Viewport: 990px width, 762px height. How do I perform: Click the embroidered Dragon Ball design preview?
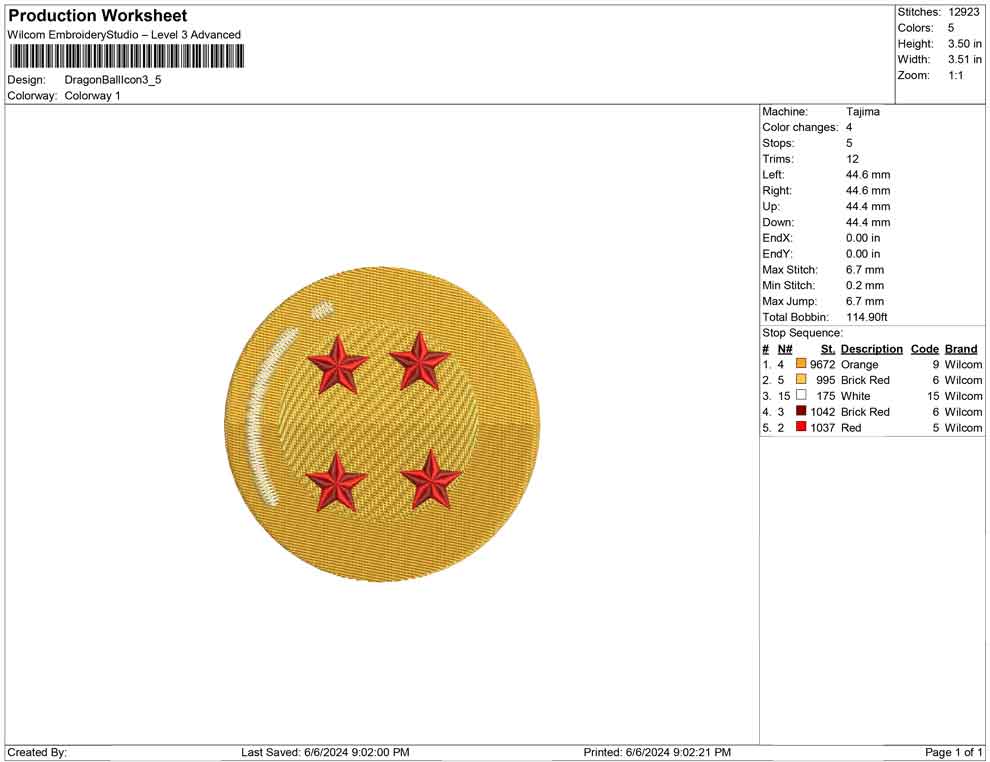(382, 424)
